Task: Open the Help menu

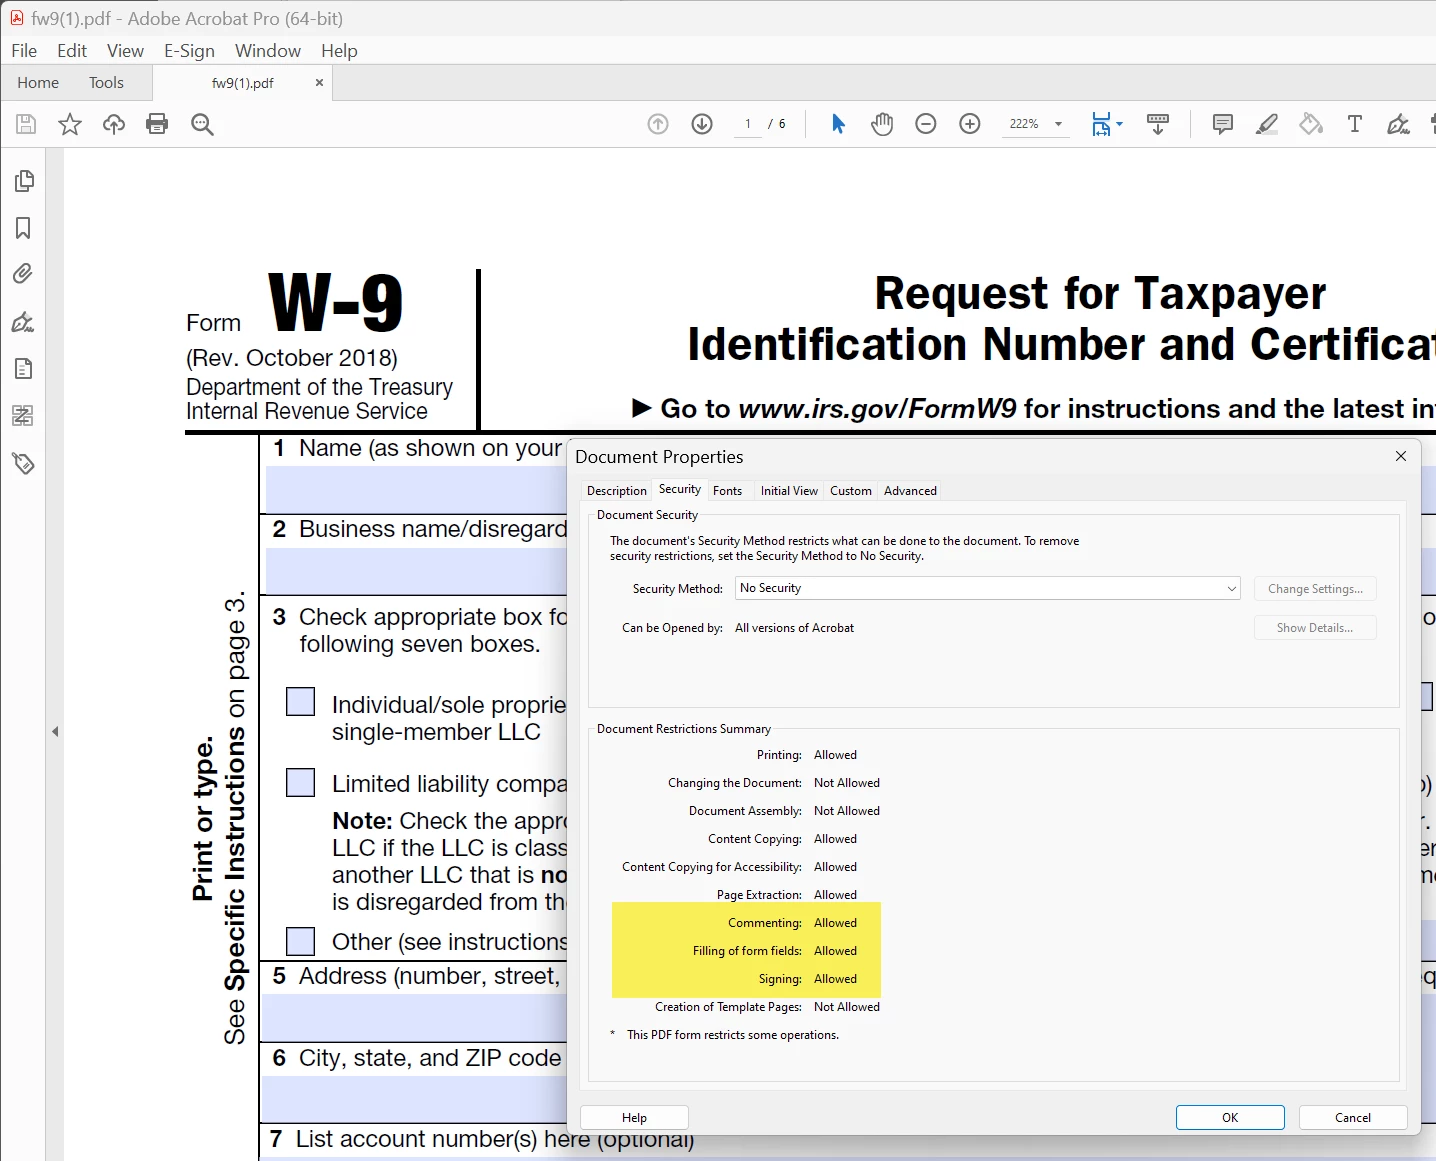Action: [x=339, y=51]
